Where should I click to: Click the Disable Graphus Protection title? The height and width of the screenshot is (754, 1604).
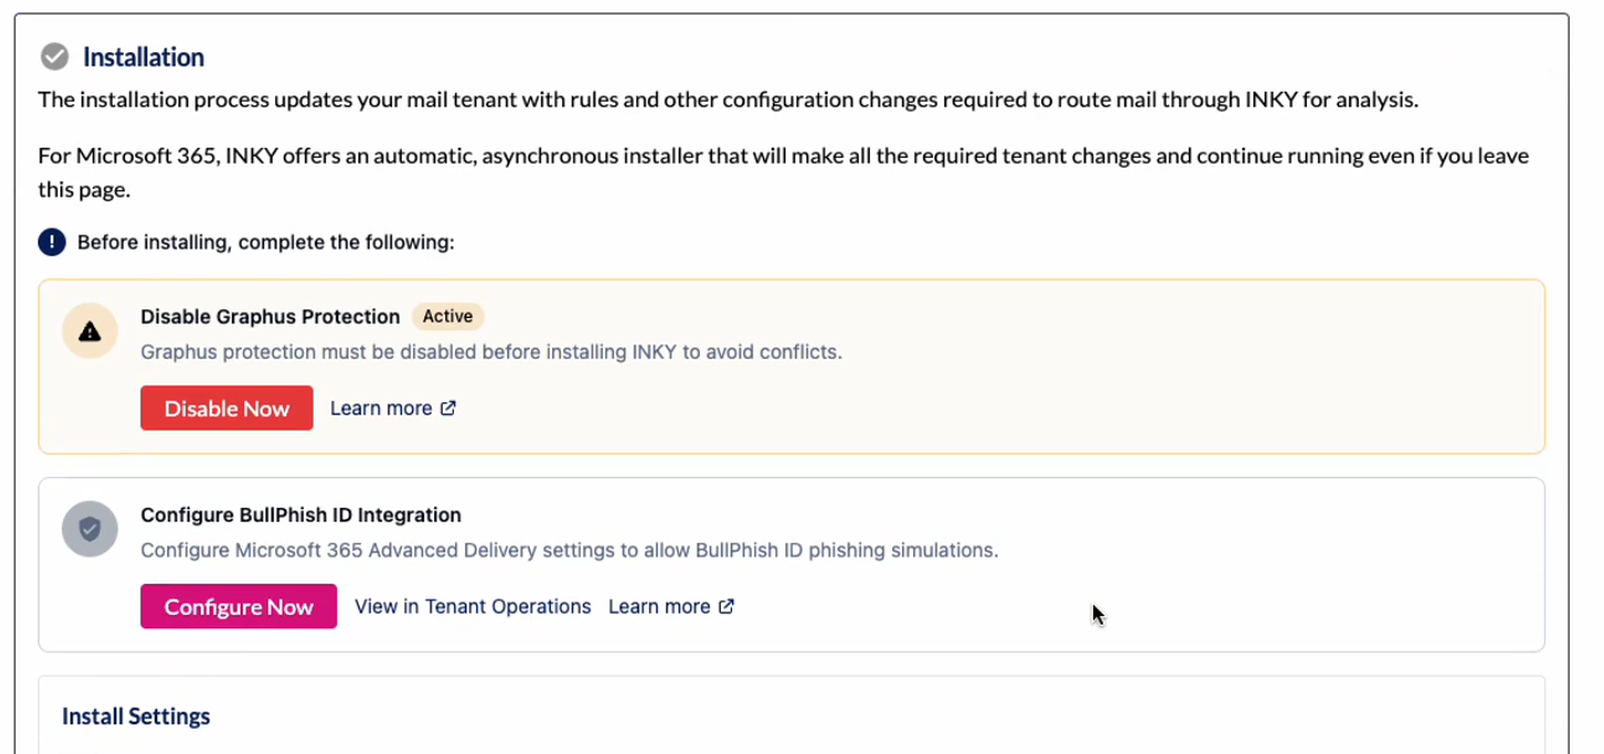[x=270, y=316]
